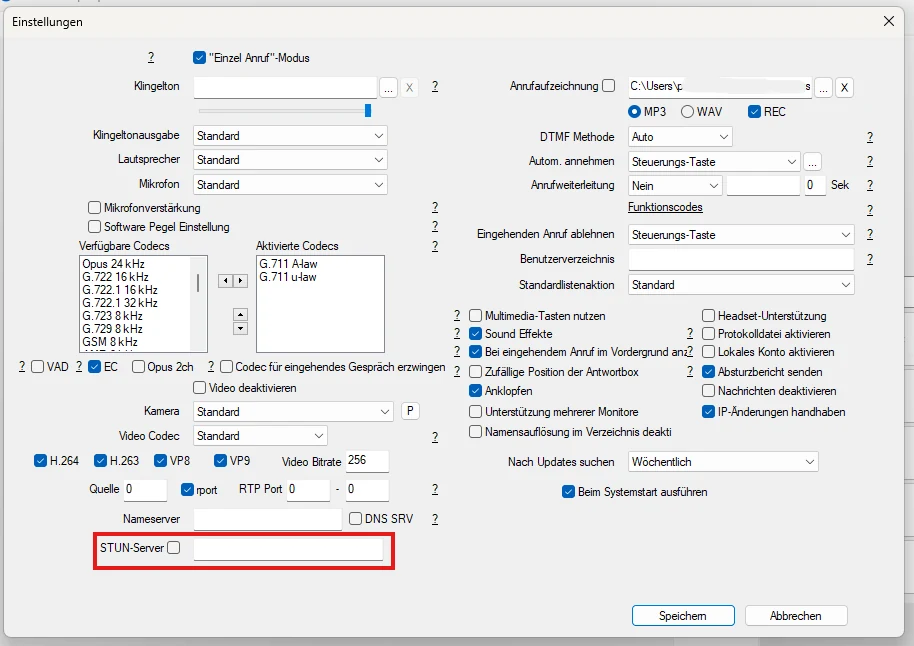Select Opus 24 kHz in available codecs
The width and height of the screenshot is (914, 646).
tap(113, 264)
